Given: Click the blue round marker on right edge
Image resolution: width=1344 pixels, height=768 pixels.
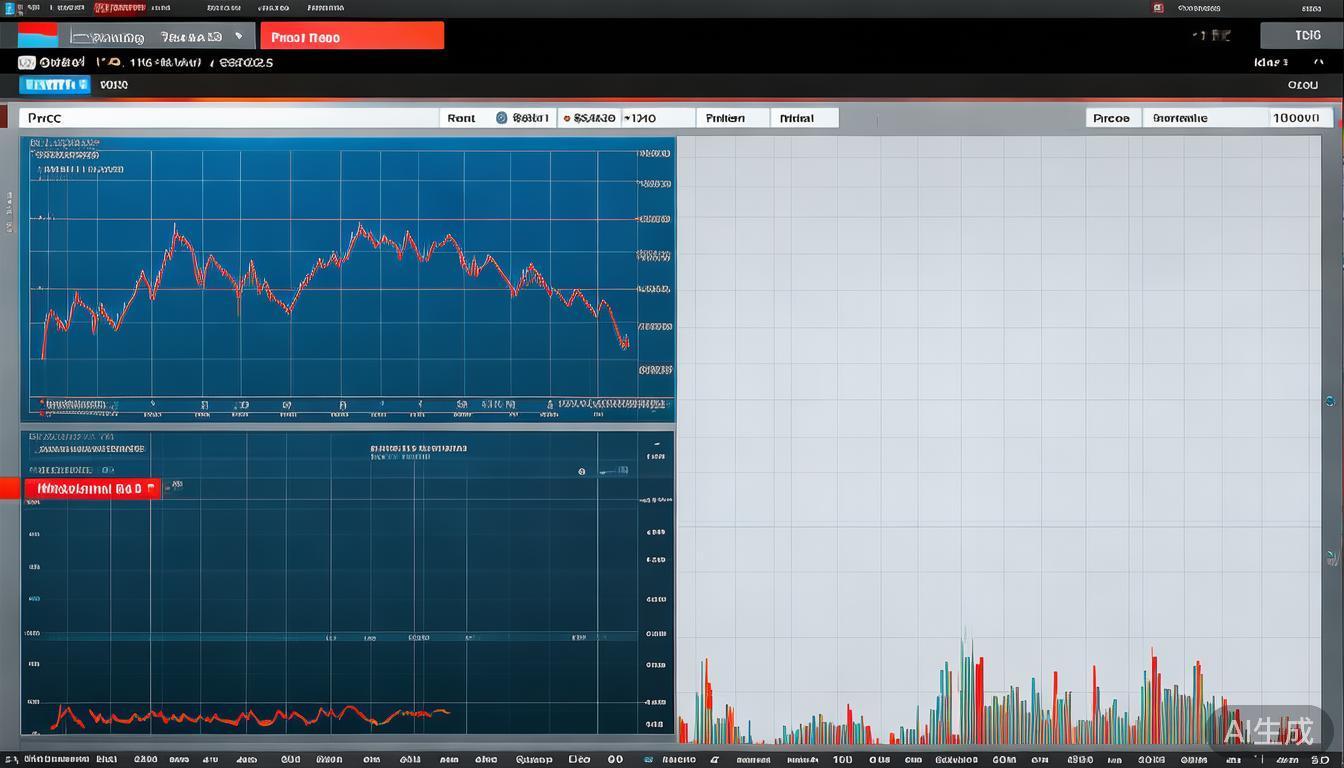Looking at the screenshot, I should [1329, 401].
